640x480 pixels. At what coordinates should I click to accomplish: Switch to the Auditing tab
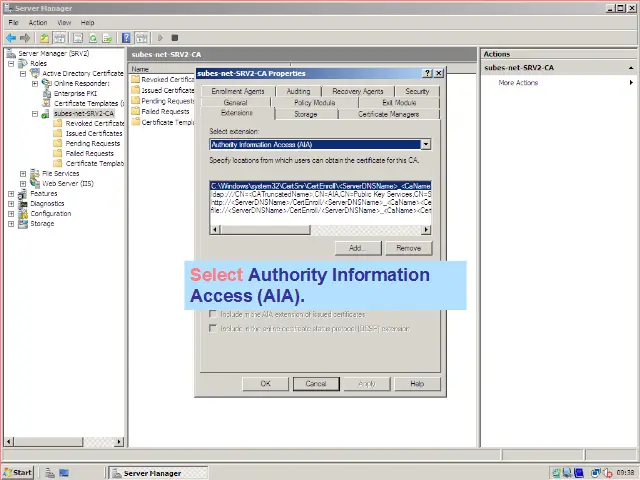[298, 91]
